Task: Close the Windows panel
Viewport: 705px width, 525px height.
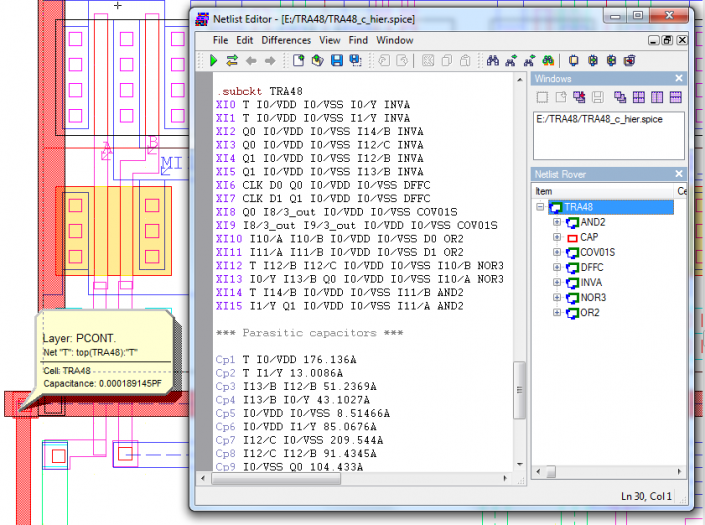Action: click(679, 79)
